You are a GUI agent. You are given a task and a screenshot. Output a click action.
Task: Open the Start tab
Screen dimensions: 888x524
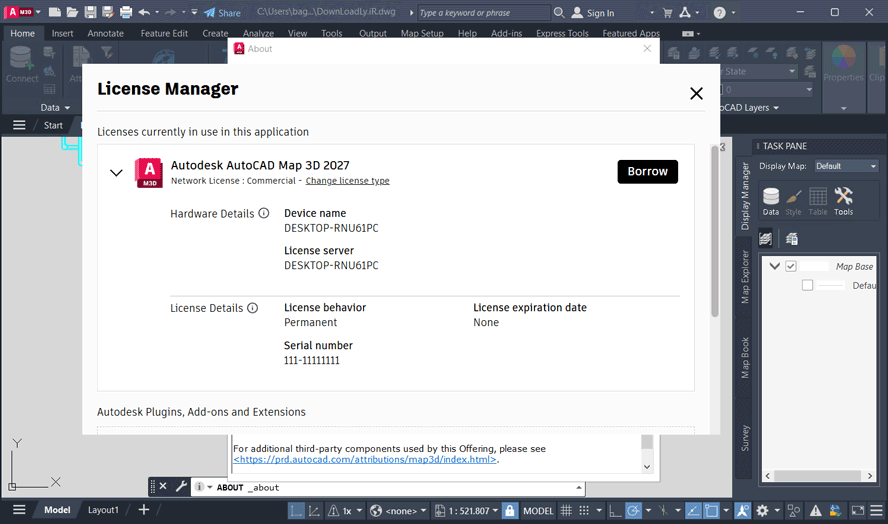pos(53,125)
